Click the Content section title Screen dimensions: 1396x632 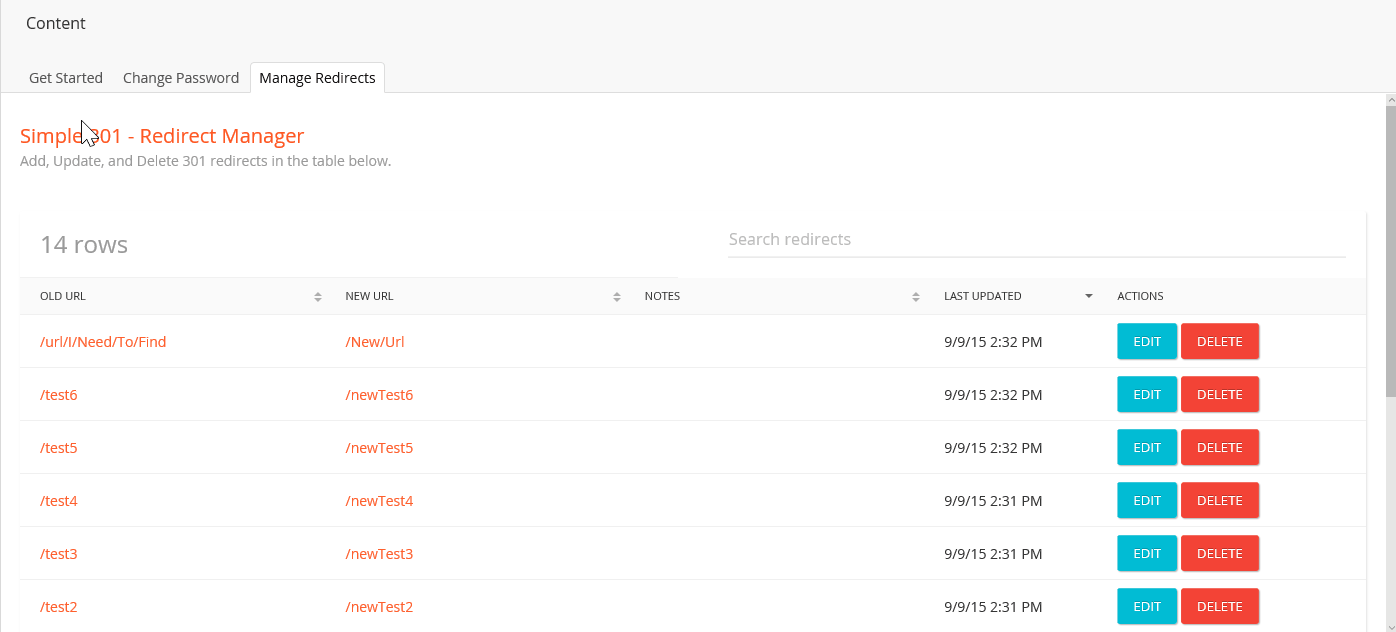point(56,23)
